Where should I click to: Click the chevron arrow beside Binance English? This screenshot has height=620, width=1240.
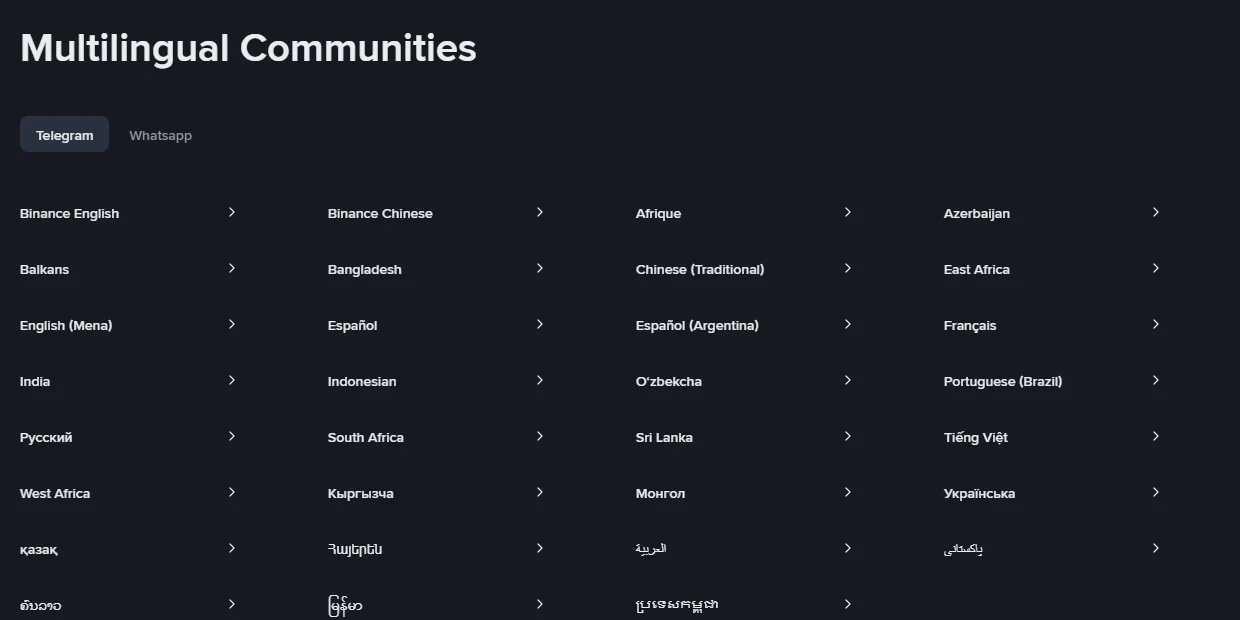pyautogui.click(x=231, y=212)
